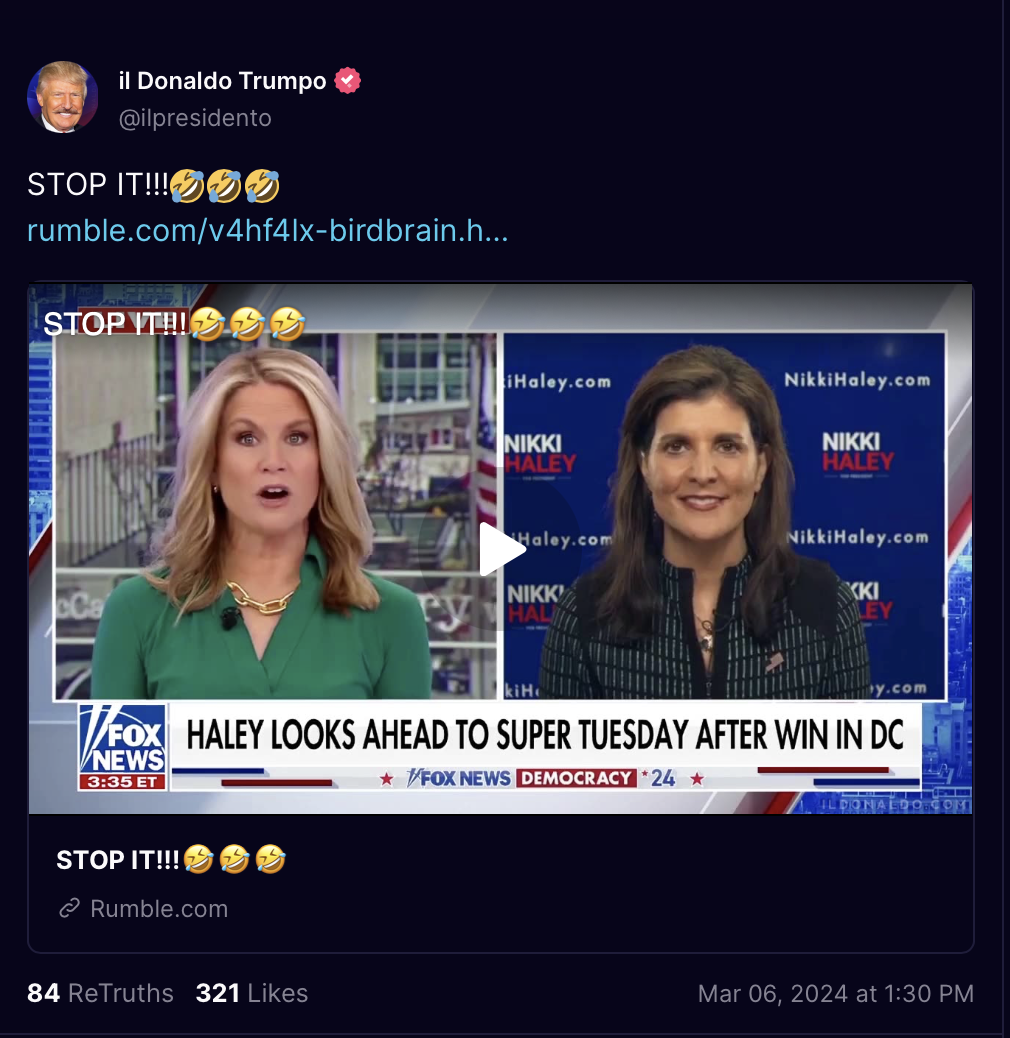Click the first laughing emoji in post text
Viewport: 1010px width, 1038px height.
tap(187, 186)
